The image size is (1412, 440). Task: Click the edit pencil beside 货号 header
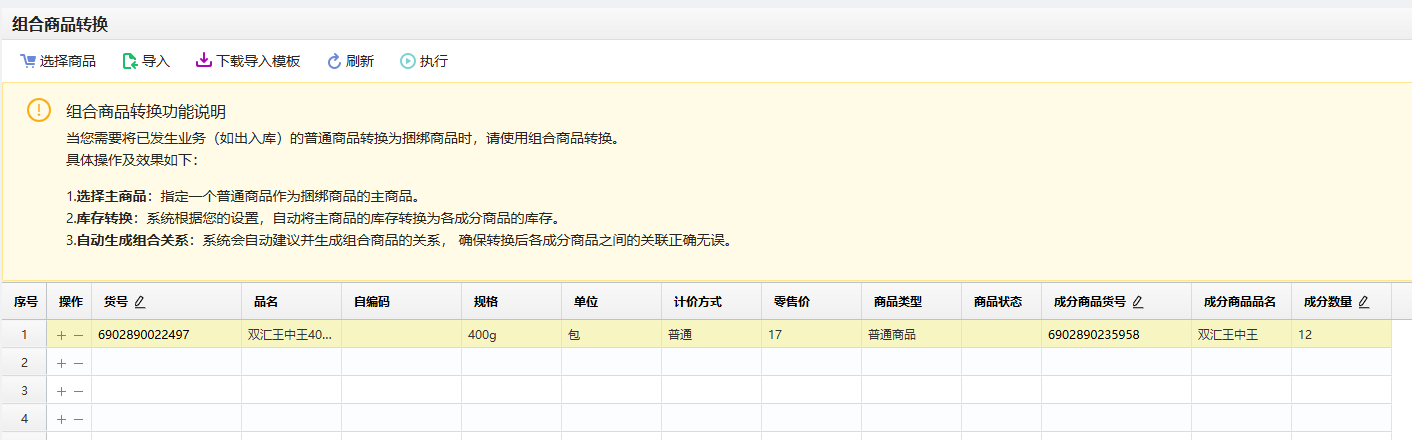(x=140, y=302)
